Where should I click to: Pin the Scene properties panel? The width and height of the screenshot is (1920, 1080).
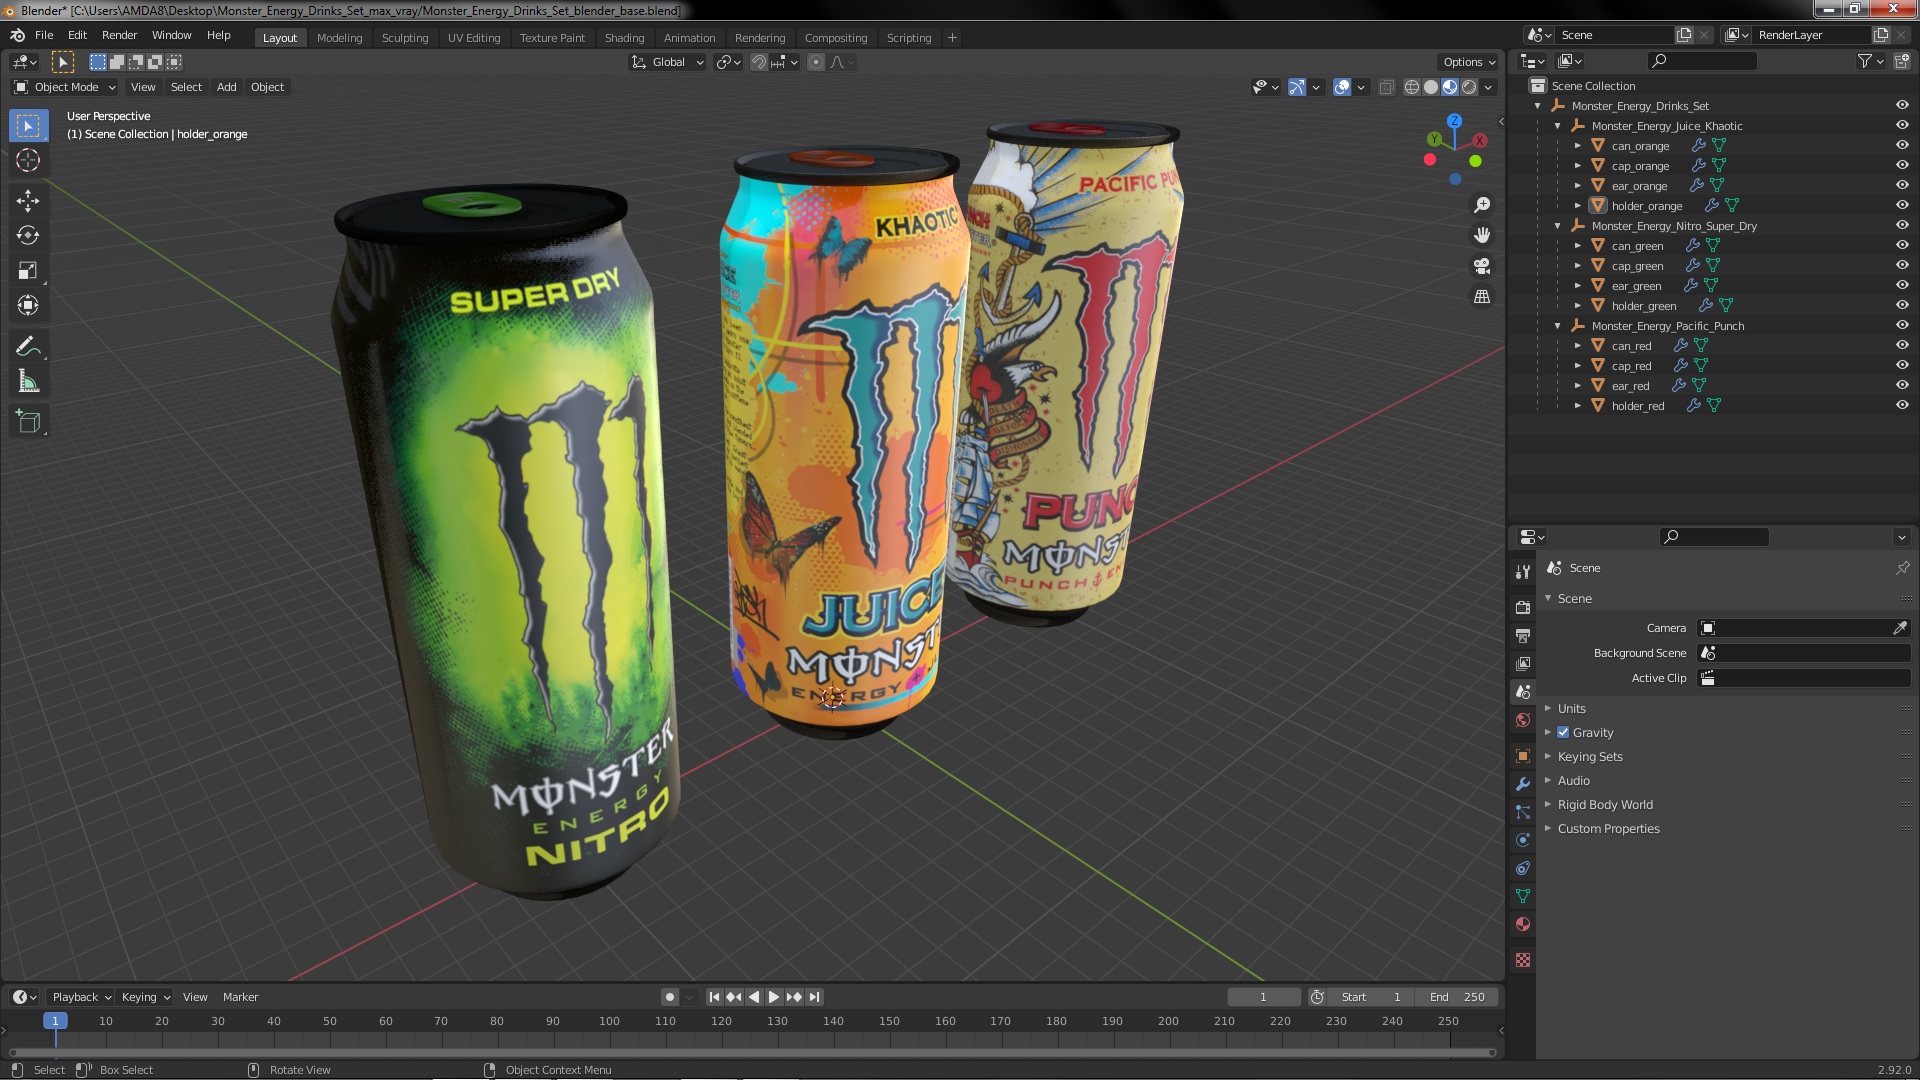tap(1902, 568)
